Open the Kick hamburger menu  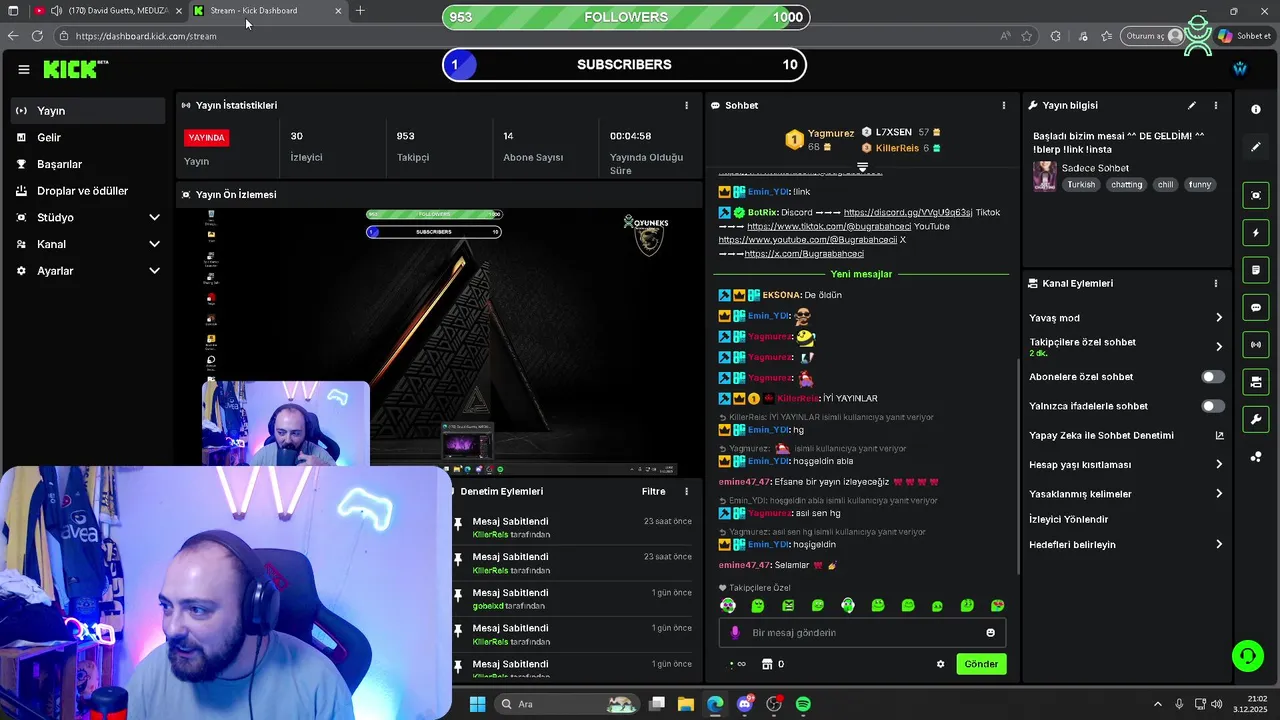coord(23,69)
